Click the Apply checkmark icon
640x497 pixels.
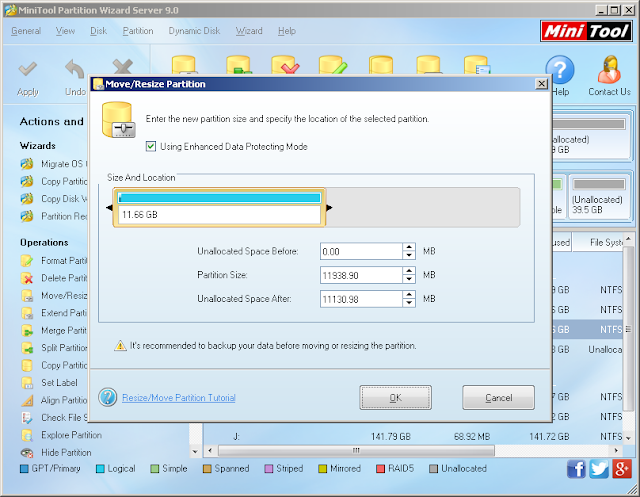(x=28, y=69)
